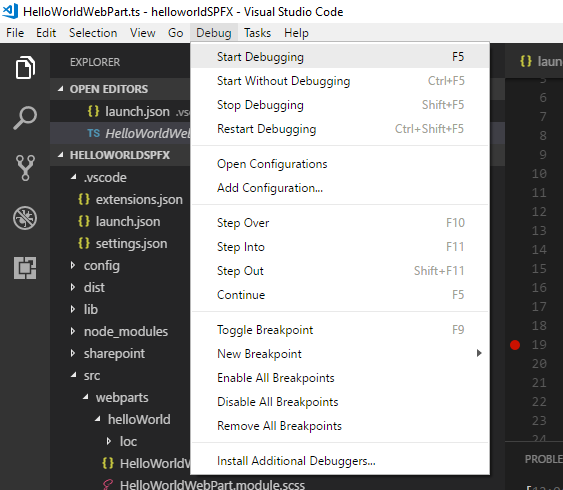This screenshot has height=490, width=563.
Task: Collapse the helloWorld folder arrow
Action: [98, 419]
